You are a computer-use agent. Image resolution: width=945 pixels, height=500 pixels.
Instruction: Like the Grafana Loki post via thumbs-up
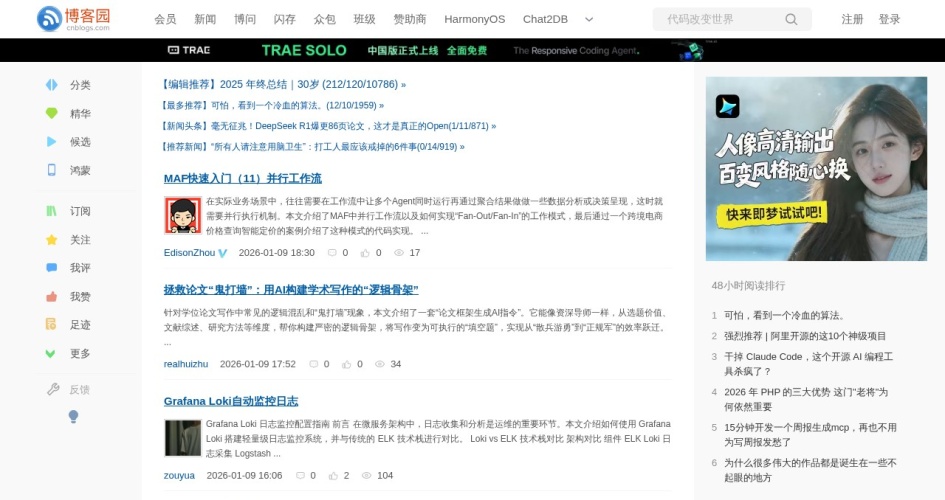[x=331, y=475]
